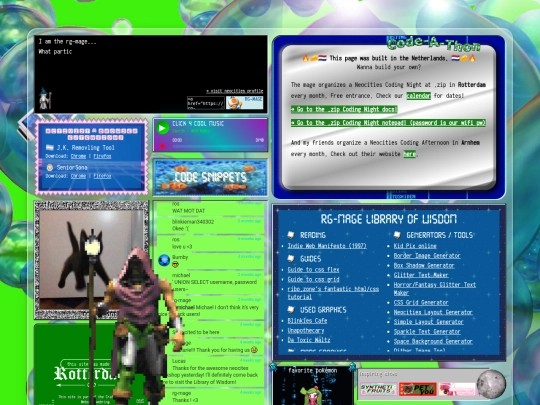The width and height of the screenshot is (540, 405).
Task: Seek on the music player progress bar
Action: coord(218,146)
